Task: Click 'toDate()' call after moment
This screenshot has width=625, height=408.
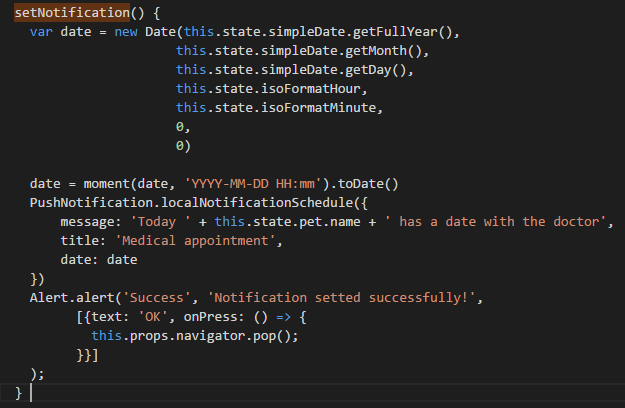Action: pyautogui.click(x=368, y=184)
